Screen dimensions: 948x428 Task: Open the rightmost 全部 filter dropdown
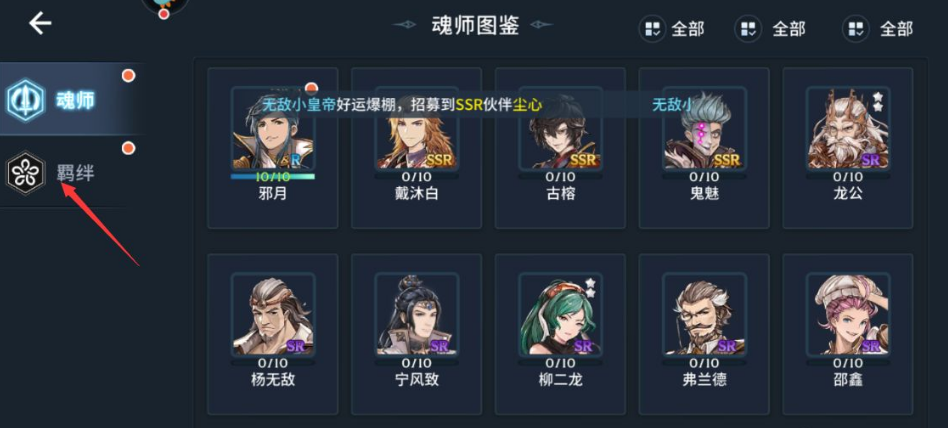[x=877, y=28]
